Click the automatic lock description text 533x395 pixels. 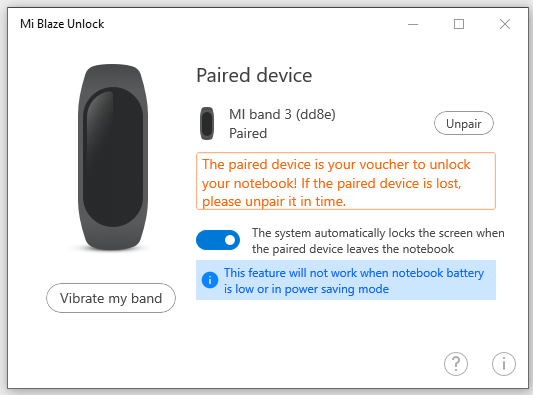tap(378, 241)
